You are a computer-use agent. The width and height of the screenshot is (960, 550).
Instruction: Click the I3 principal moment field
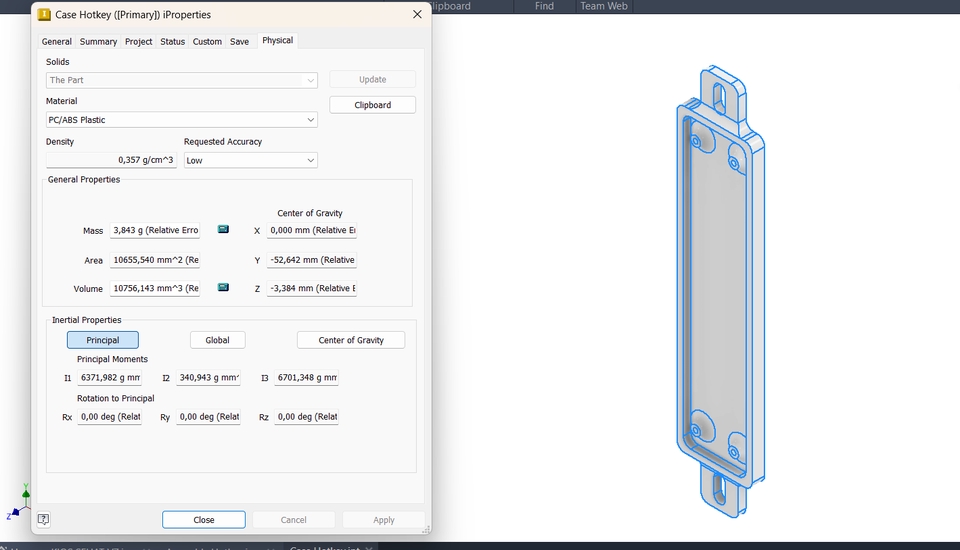point(306,378)
